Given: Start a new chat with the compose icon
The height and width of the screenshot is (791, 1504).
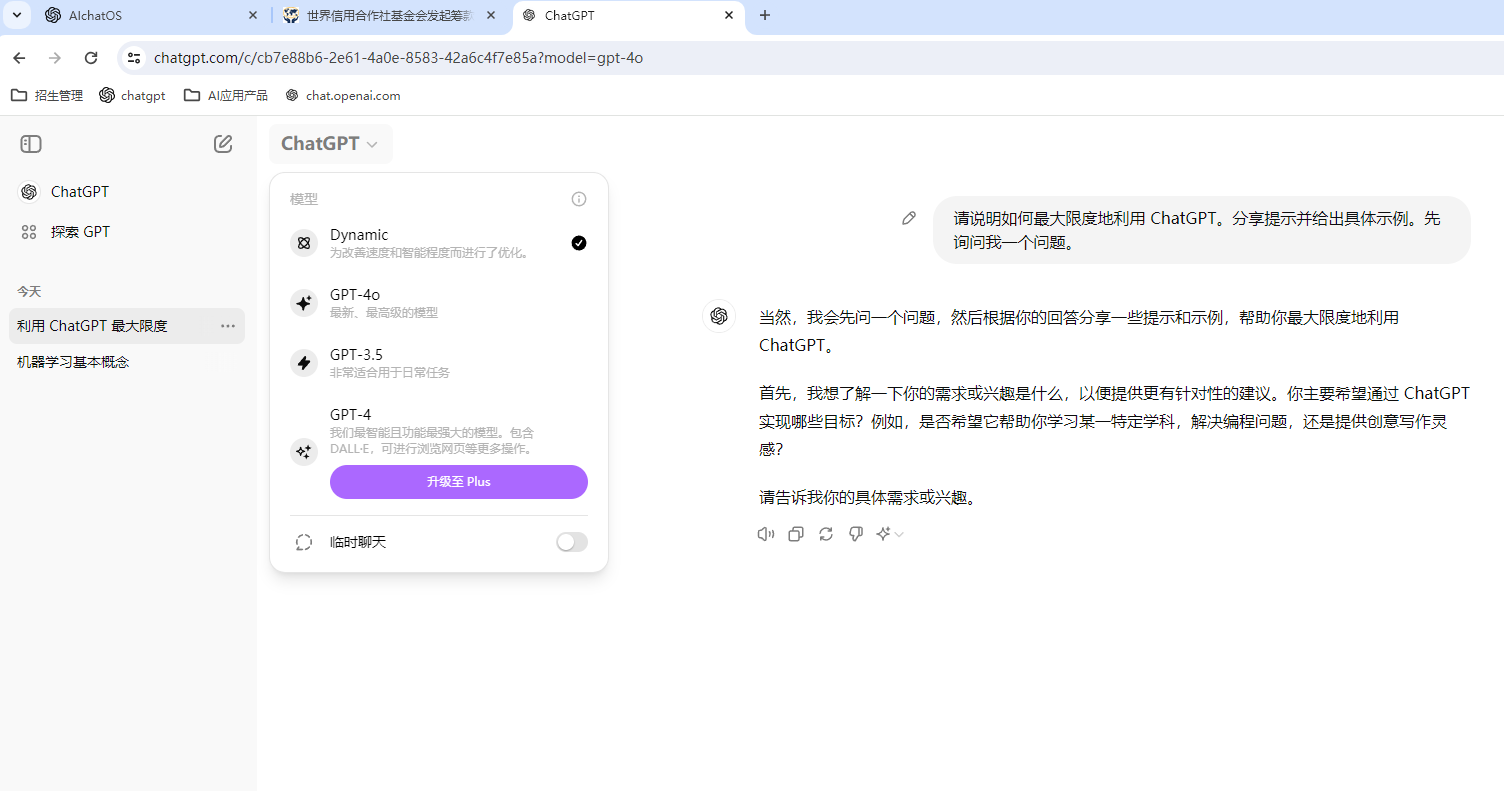Looking at the screenshot, I should tap(223, 144).
